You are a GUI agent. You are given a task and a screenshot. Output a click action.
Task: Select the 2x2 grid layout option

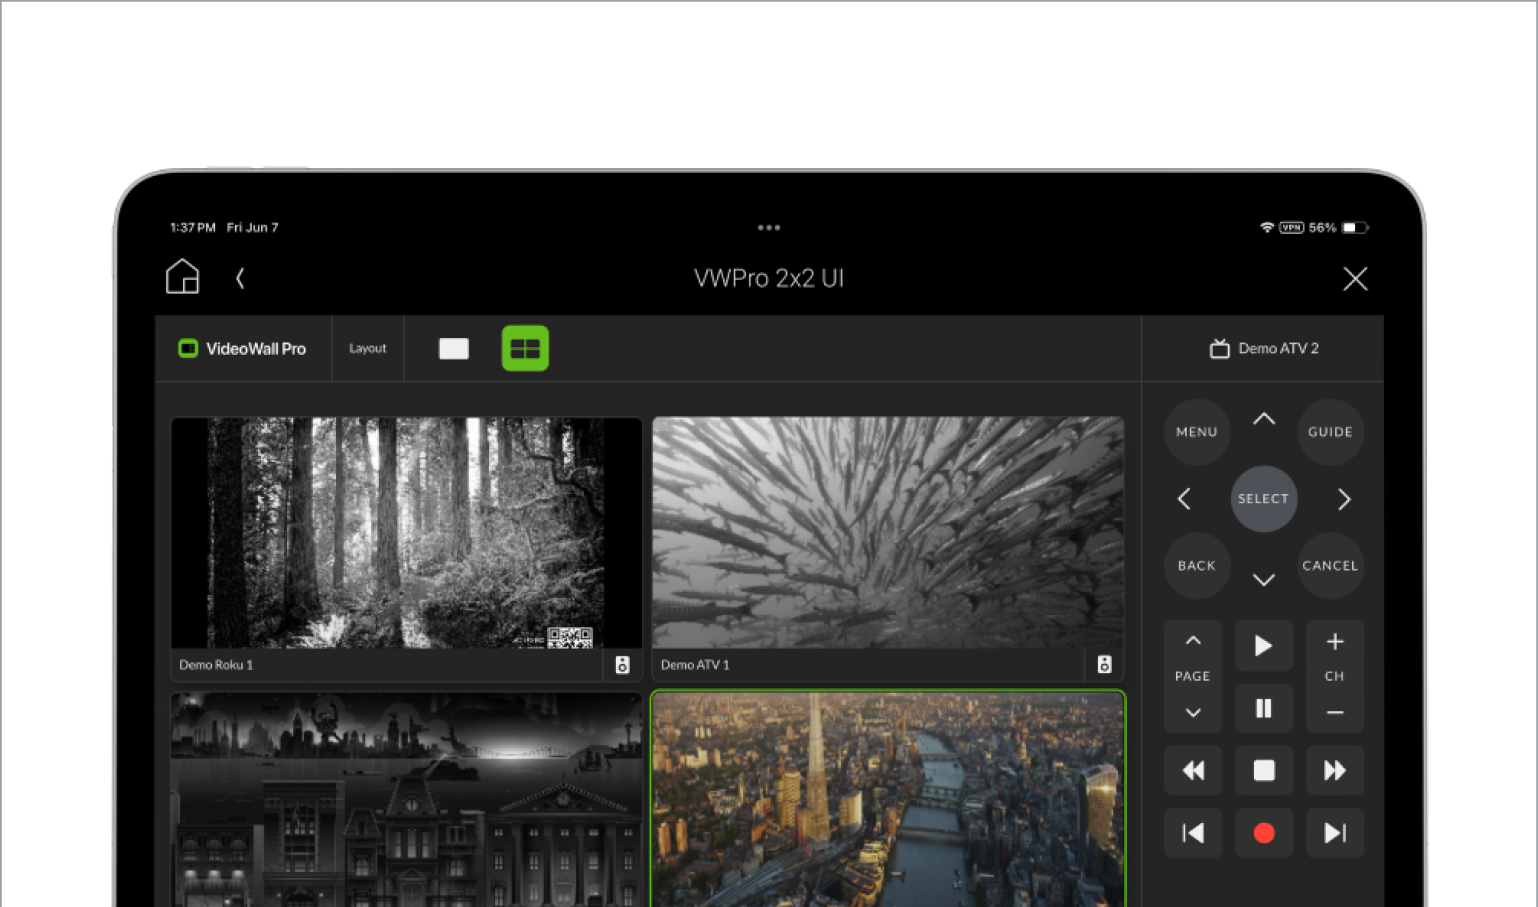pos(525,348)
